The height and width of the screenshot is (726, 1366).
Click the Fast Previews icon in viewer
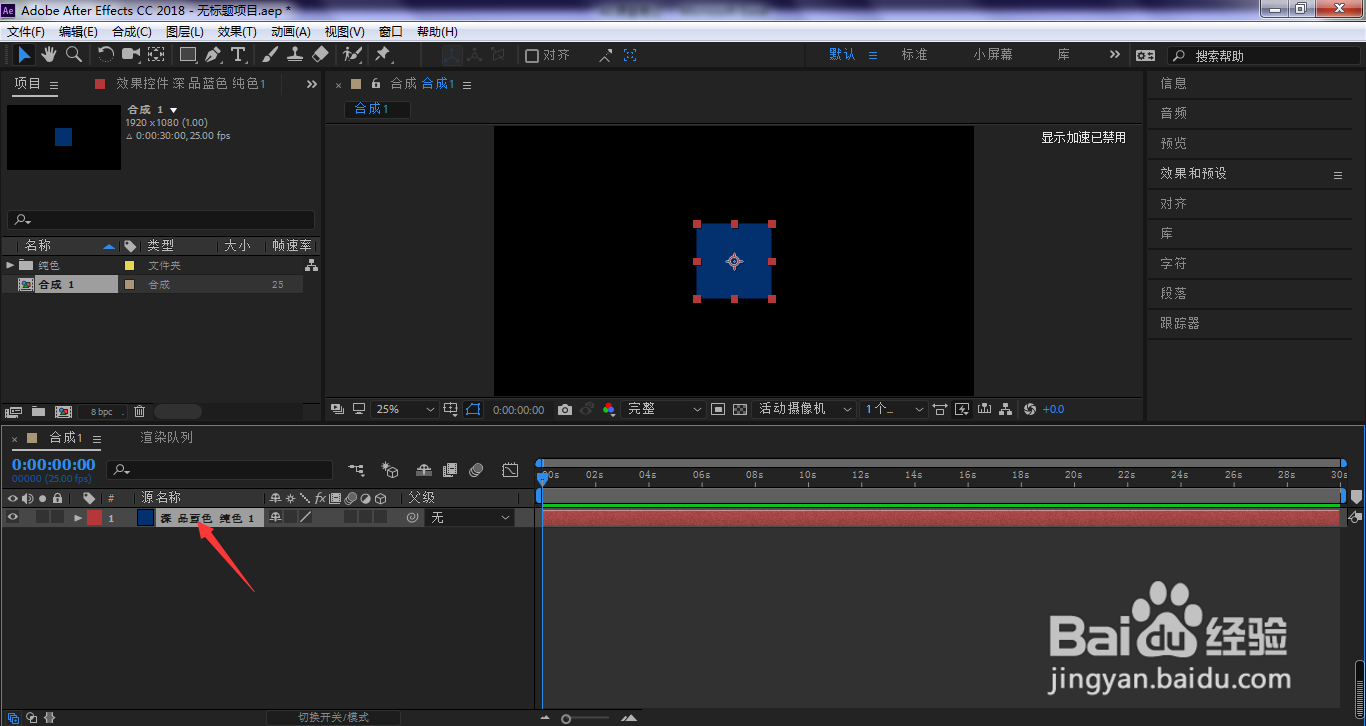coord(963,409)
